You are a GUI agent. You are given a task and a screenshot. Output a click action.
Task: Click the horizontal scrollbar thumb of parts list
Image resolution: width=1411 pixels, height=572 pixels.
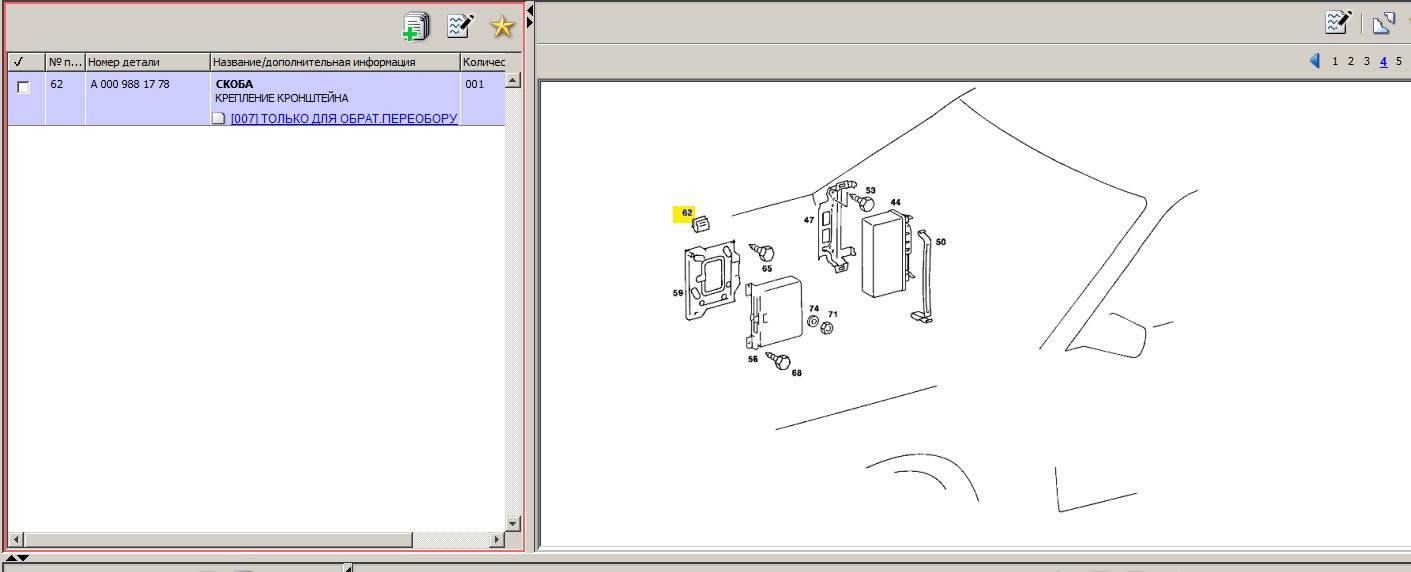tap(217, 540)
